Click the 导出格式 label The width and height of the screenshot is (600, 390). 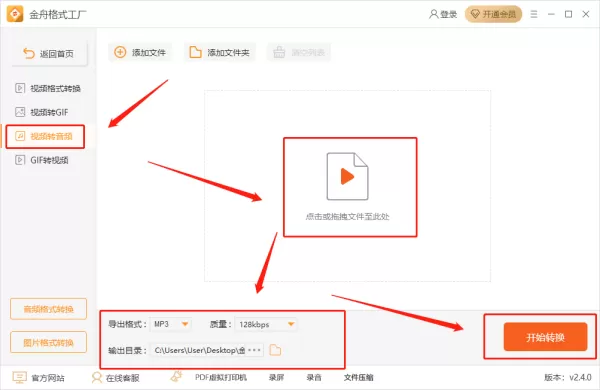coord(126,324)
